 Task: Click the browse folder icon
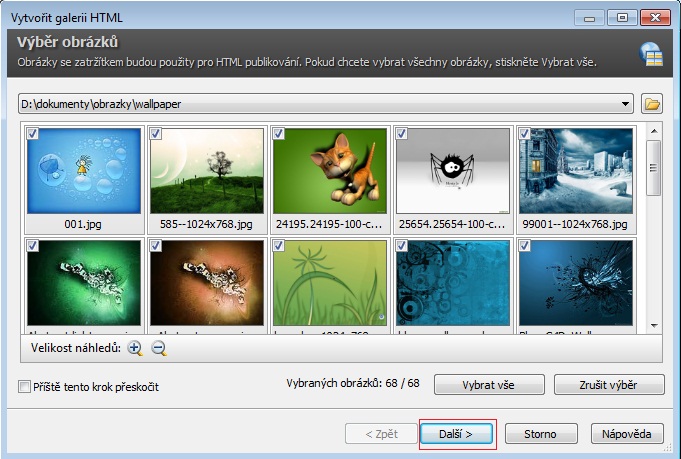(652, 103)
